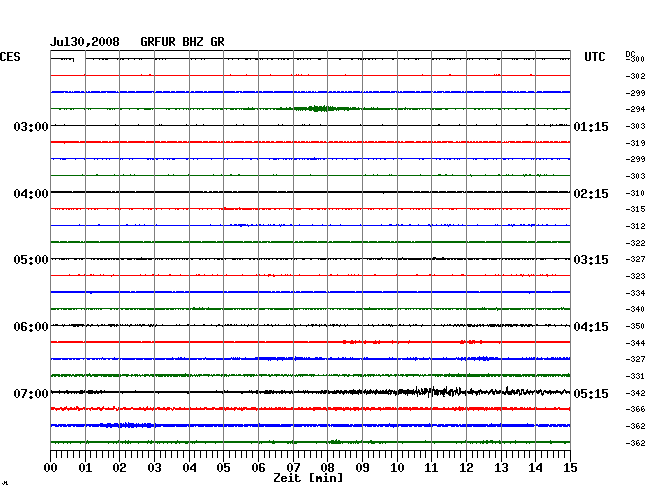The width and height of the screenshot is (650, 494).
Task: Click the "02" minute axis label
Action: pos(119,468)
